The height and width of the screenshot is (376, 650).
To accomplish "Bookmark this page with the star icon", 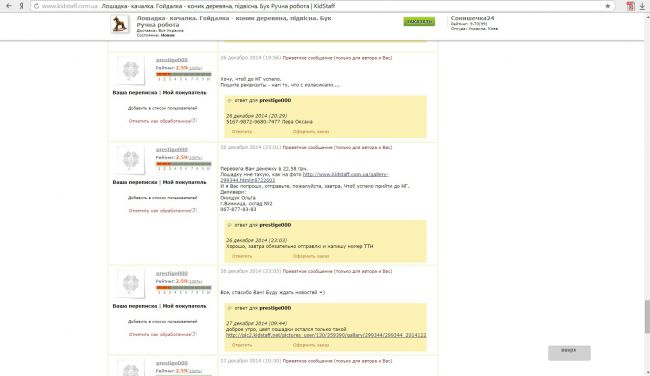I will click(607, 6).
